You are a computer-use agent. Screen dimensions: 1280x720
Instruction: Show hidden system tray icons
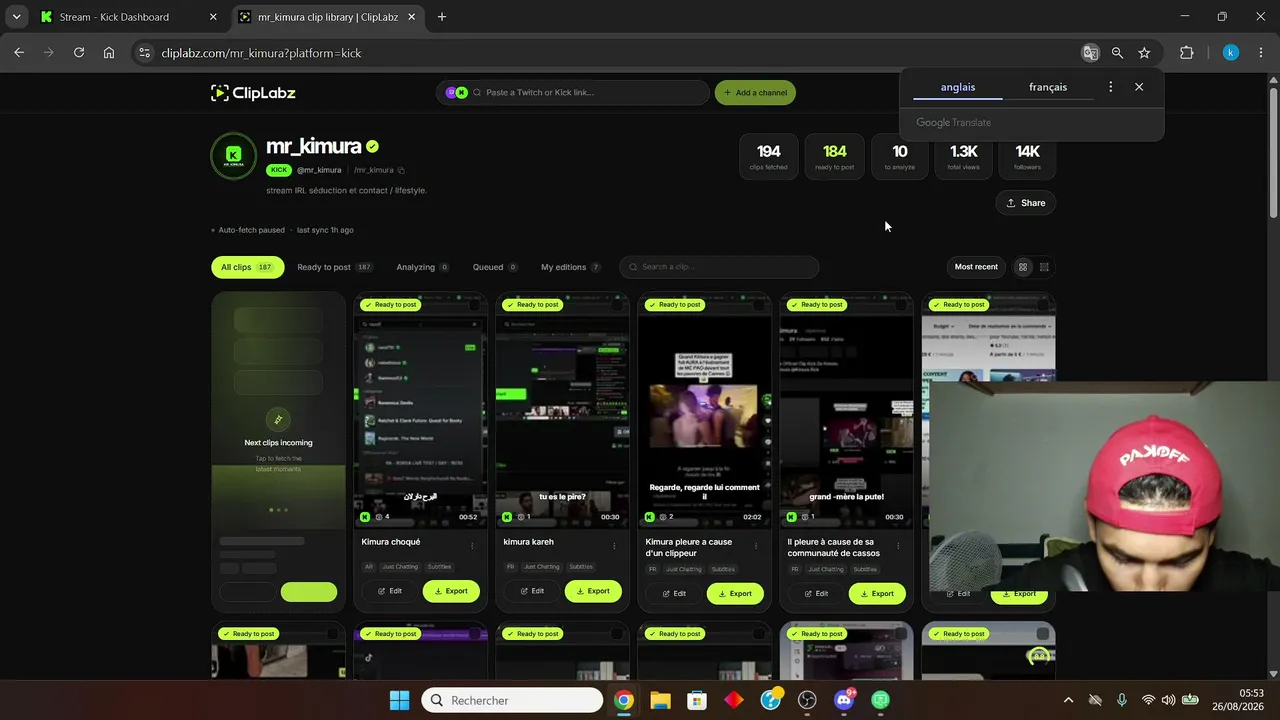pos(1068,700)
